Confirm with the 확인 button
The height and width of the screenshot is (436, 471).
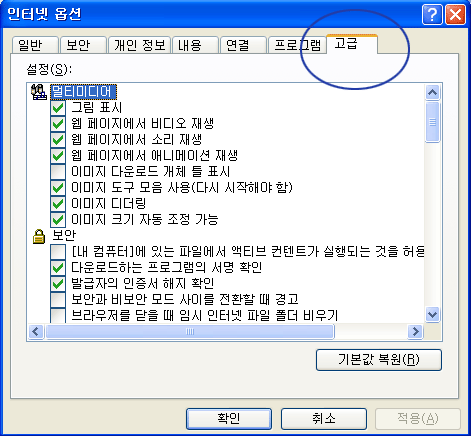[x=229, y=418]
